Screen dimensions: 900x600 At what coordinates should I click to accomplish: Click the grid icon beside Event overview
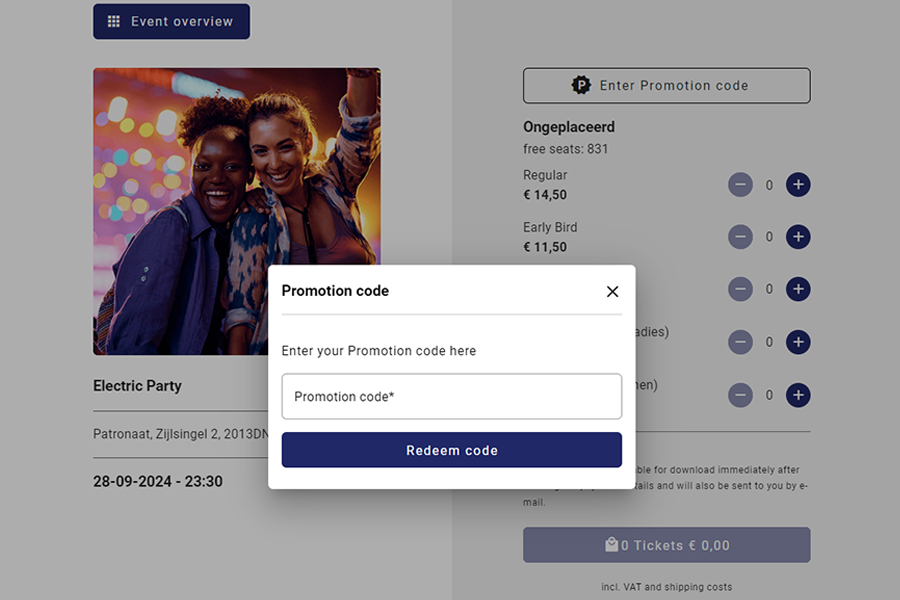click(x=114, y=21)
